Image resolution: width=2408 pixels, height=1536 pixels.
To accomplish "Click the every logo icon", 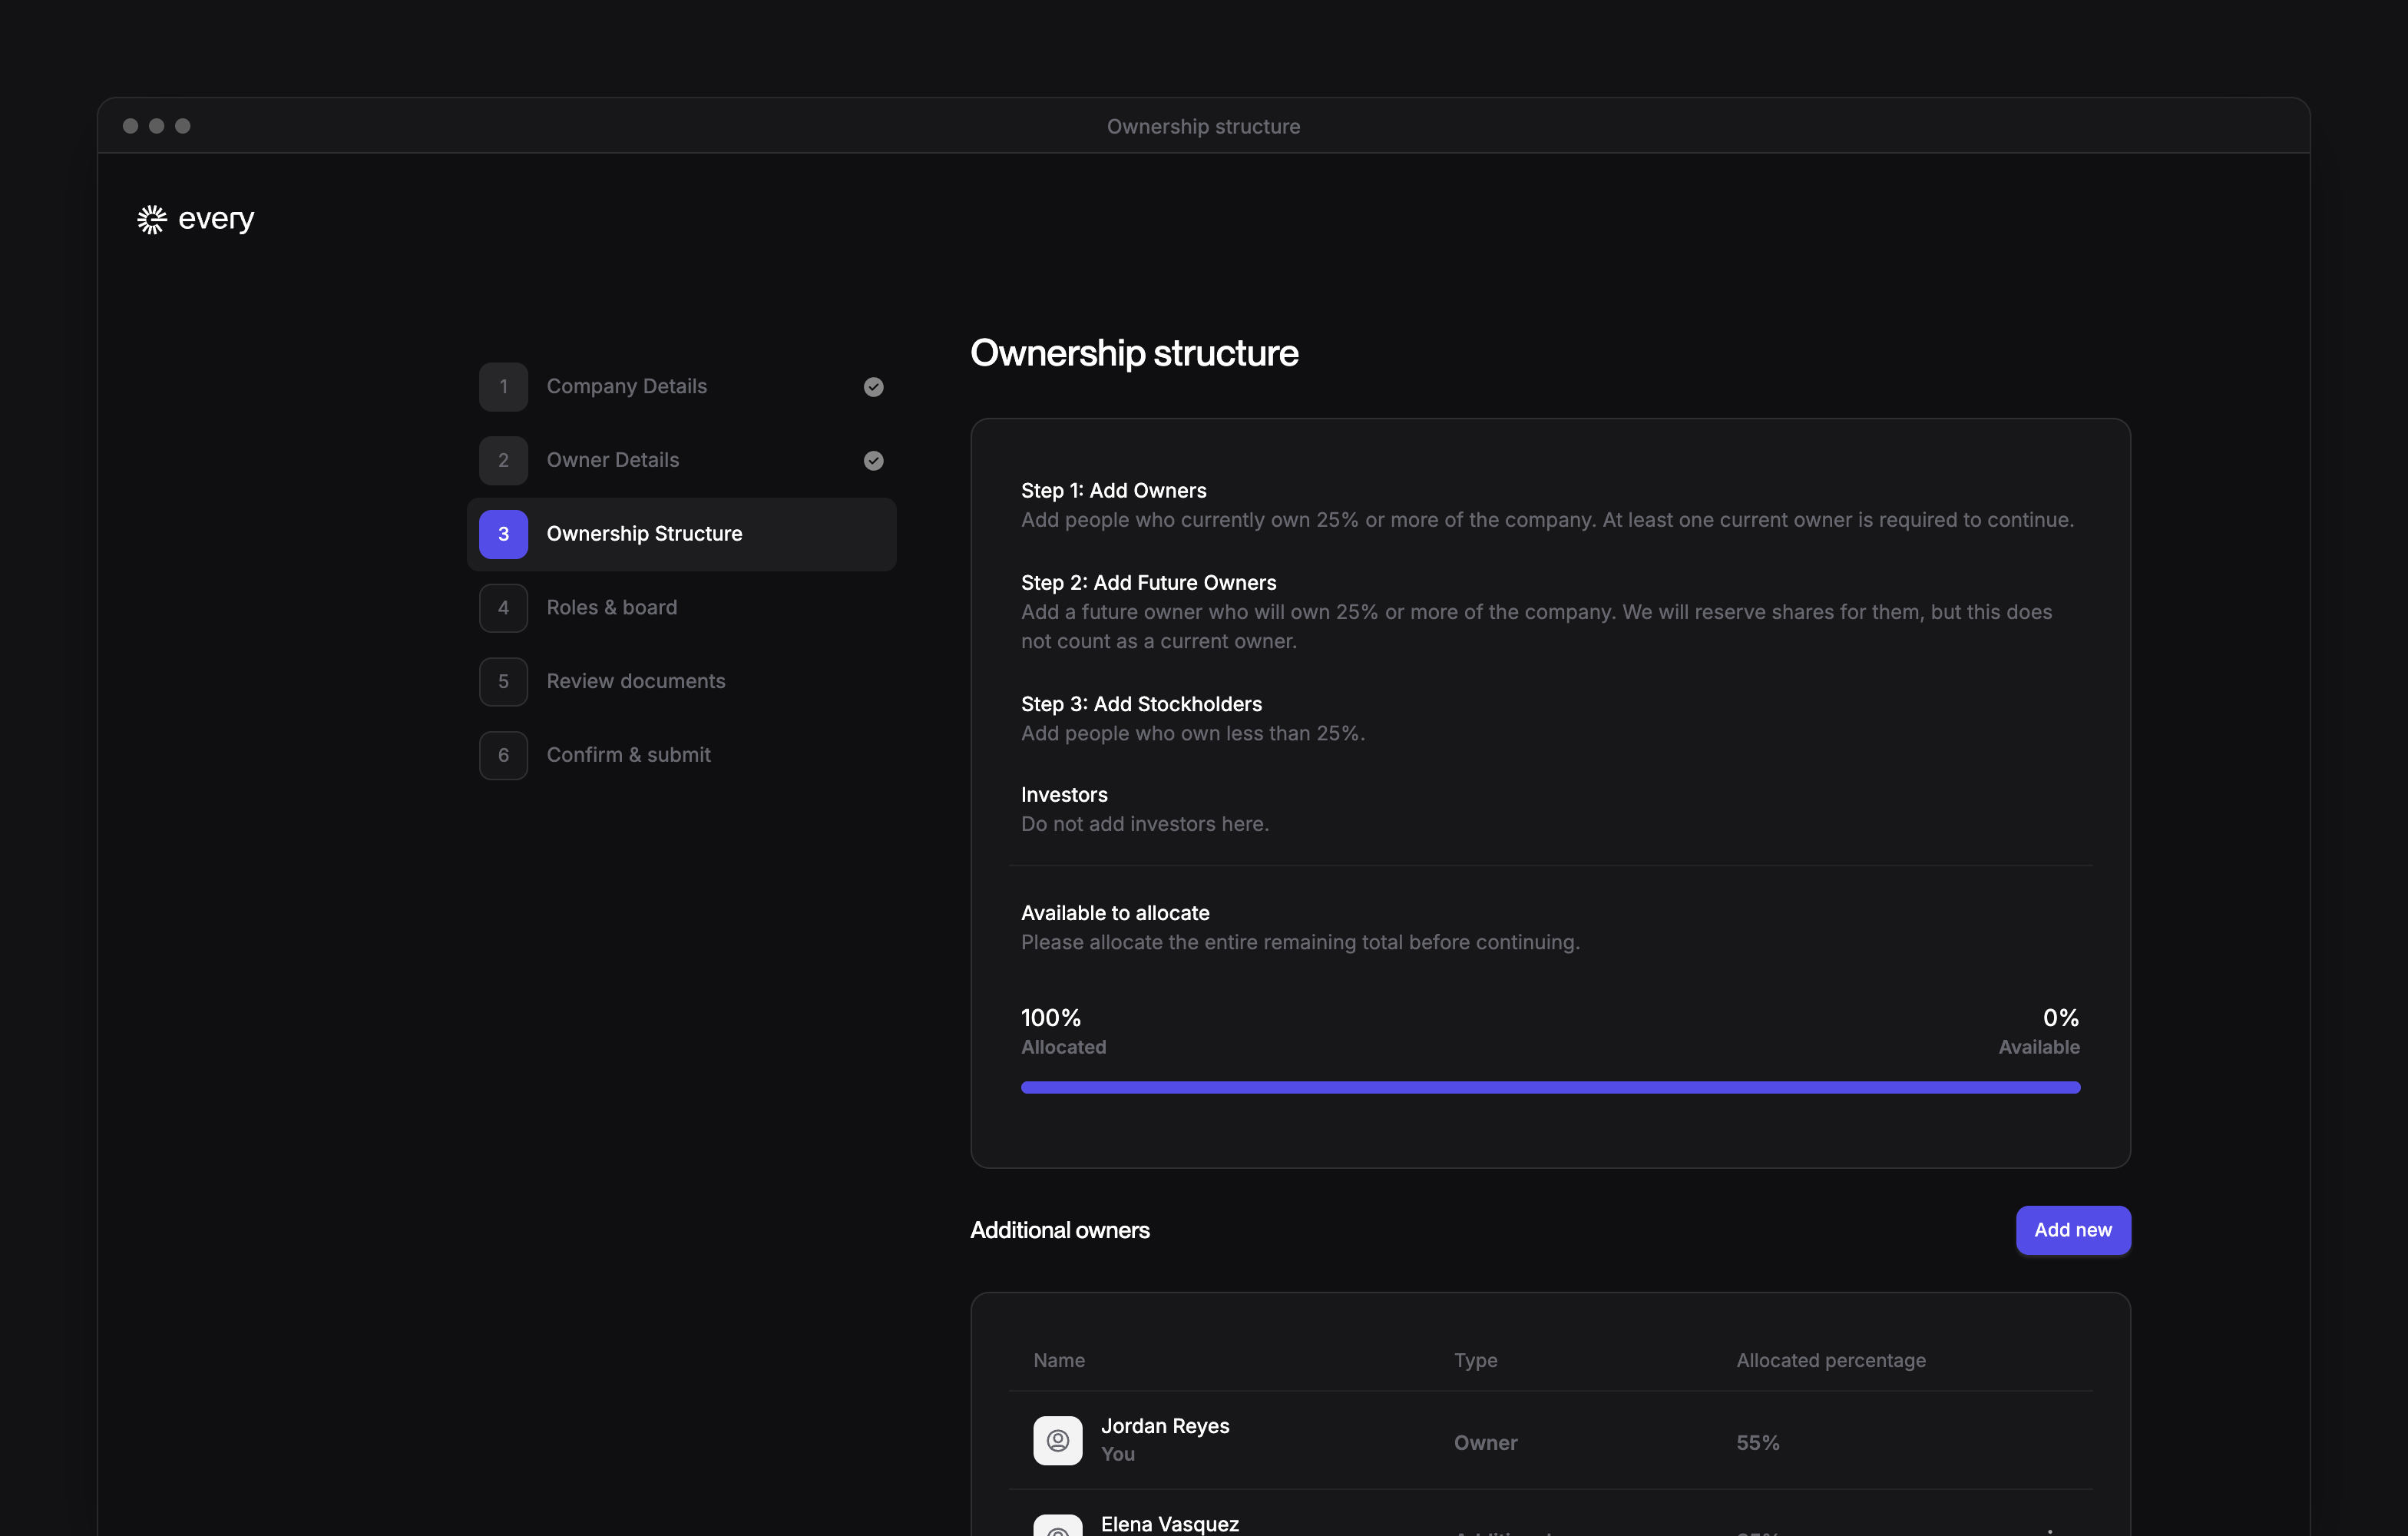I will click(x=151, y=219).
